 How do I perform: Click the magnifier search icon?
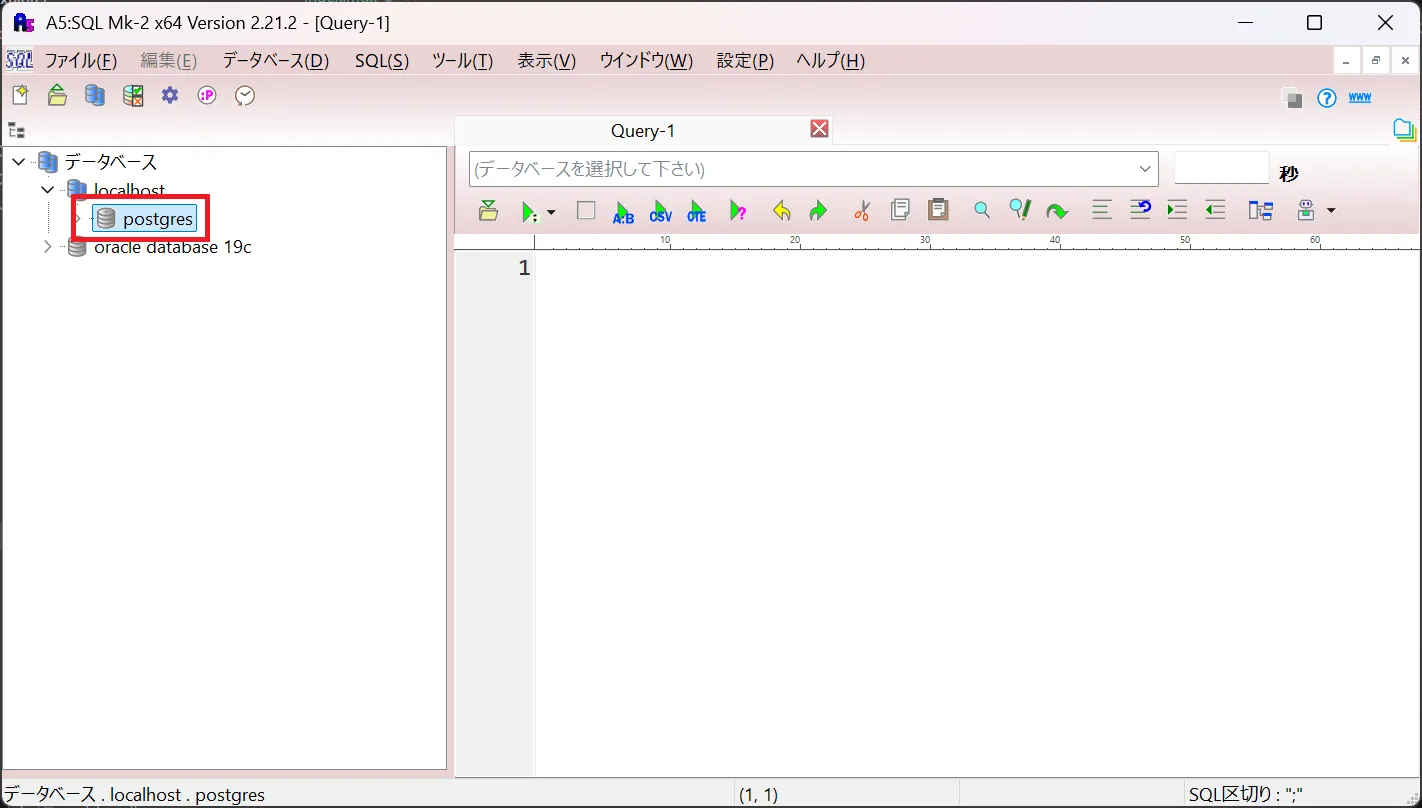982,210
